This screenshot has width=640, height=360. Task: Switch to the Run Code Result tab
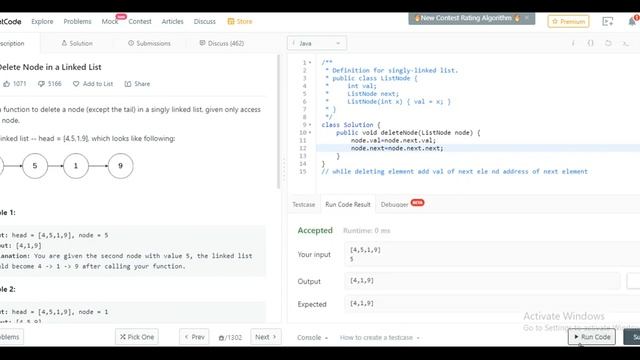pyautogui.click(x=348, y=204)
